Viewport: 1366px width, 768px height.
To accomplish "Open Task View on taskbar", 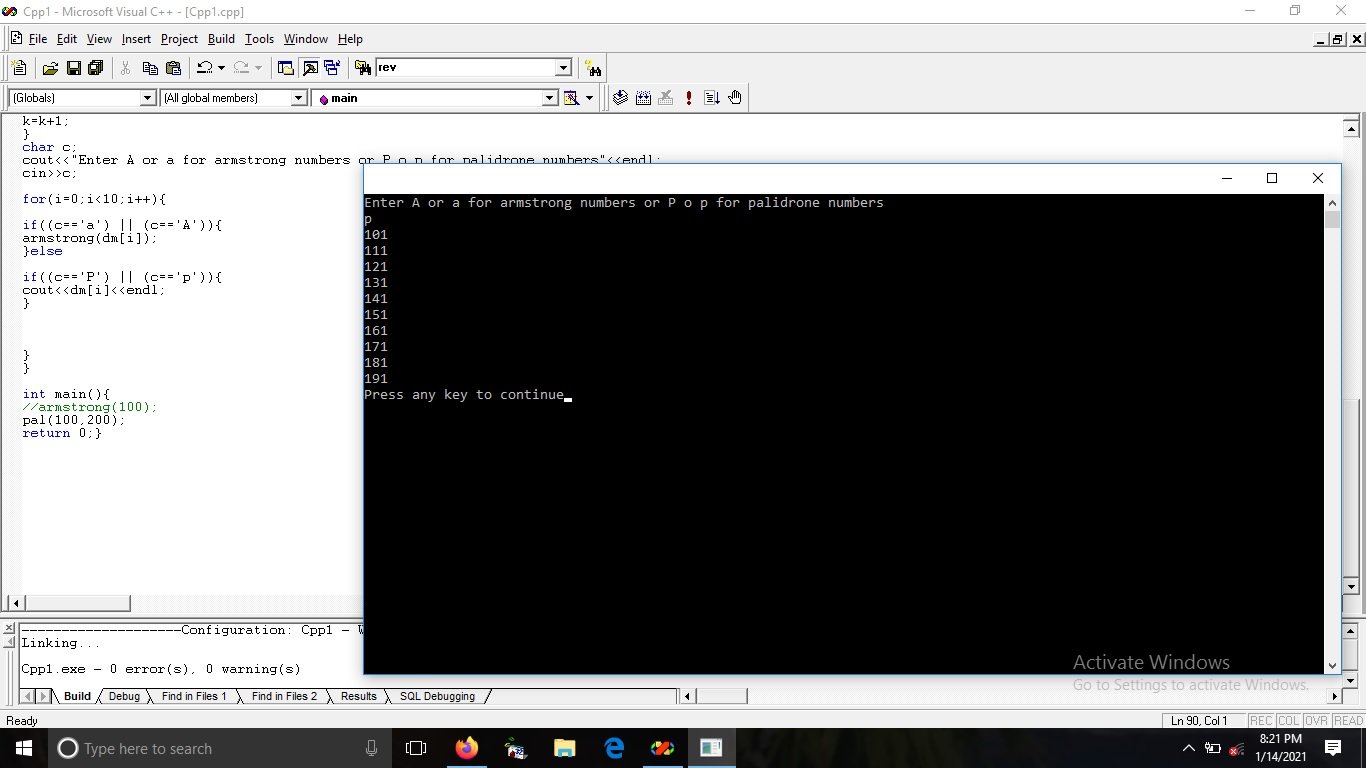I will (x=416, y=748).
